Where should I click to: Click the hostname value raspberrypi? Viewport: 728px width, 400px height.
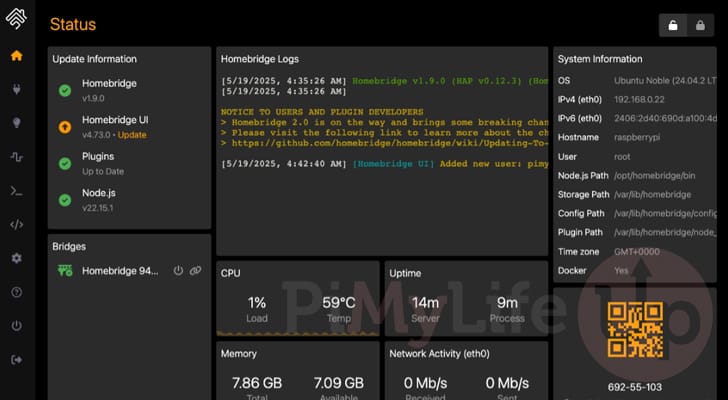click(637, 138)
